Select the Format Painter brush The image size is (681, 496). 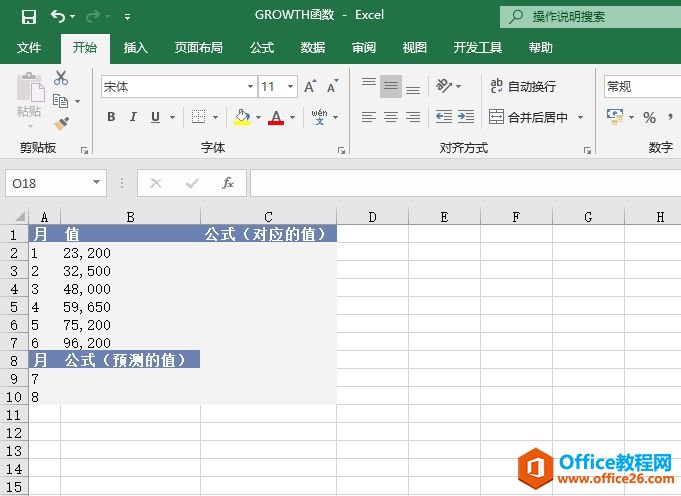(x=61, y=124)
